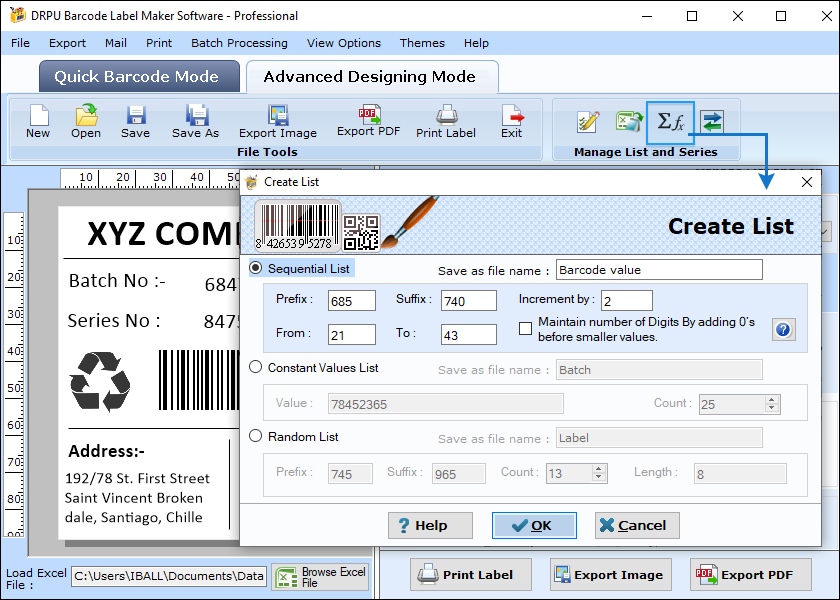Confirm with the OK button
The width and height of the screenshot is (840, 600).
(x=534, y=526)
